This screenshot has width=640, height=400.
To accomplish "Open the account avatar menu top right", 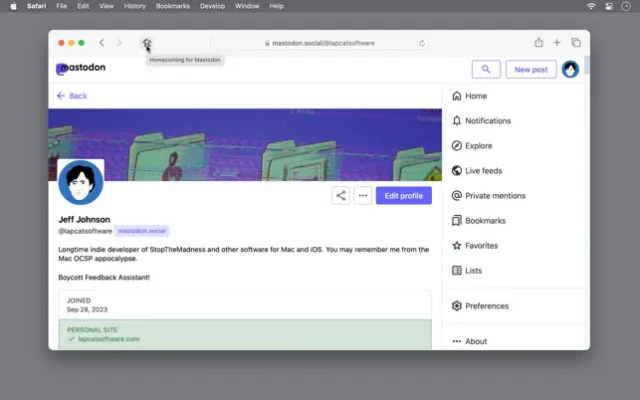I will [570, 69].
